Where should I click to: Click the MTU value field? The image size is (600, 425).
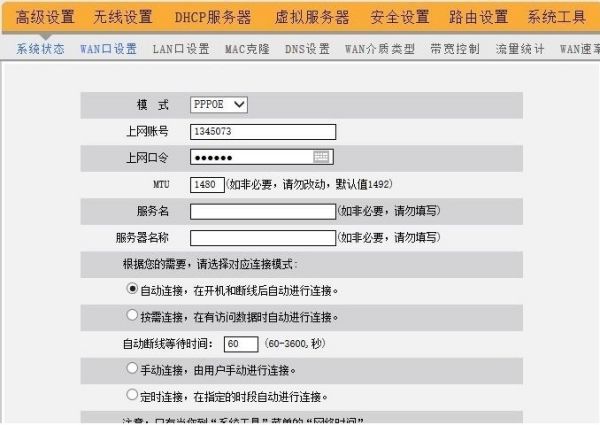click(207, 184)
